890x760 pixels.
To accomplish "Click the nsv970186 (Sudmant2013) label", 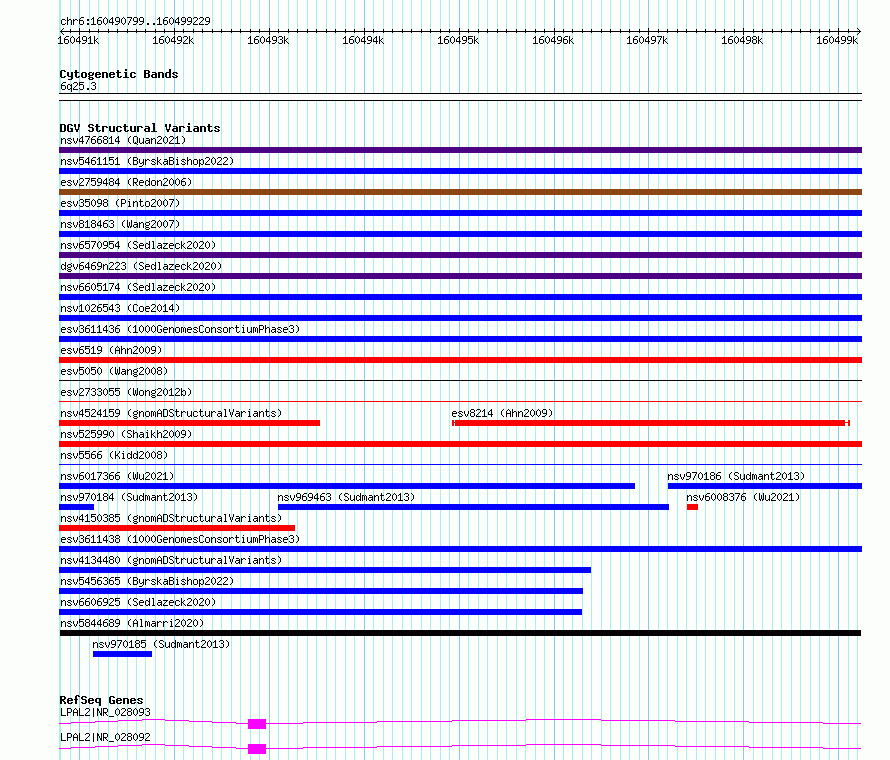I will tap(736, 476).
